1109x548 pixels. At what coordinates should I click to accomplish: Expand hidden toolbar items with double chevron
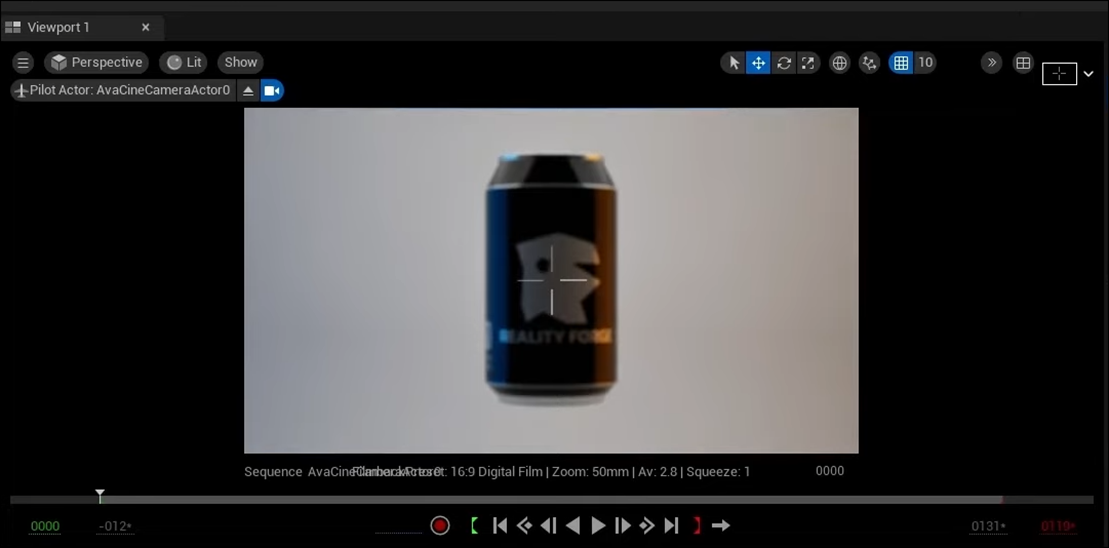(992, 63)
